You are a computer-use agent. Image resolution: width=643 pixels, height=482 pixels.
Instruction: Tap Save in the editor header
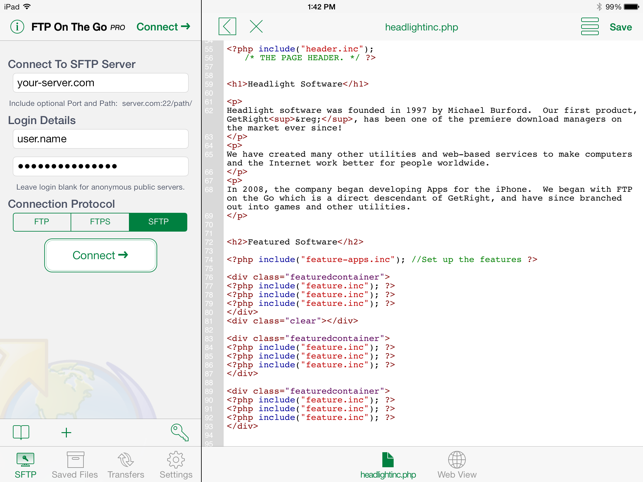coord(620,27)
